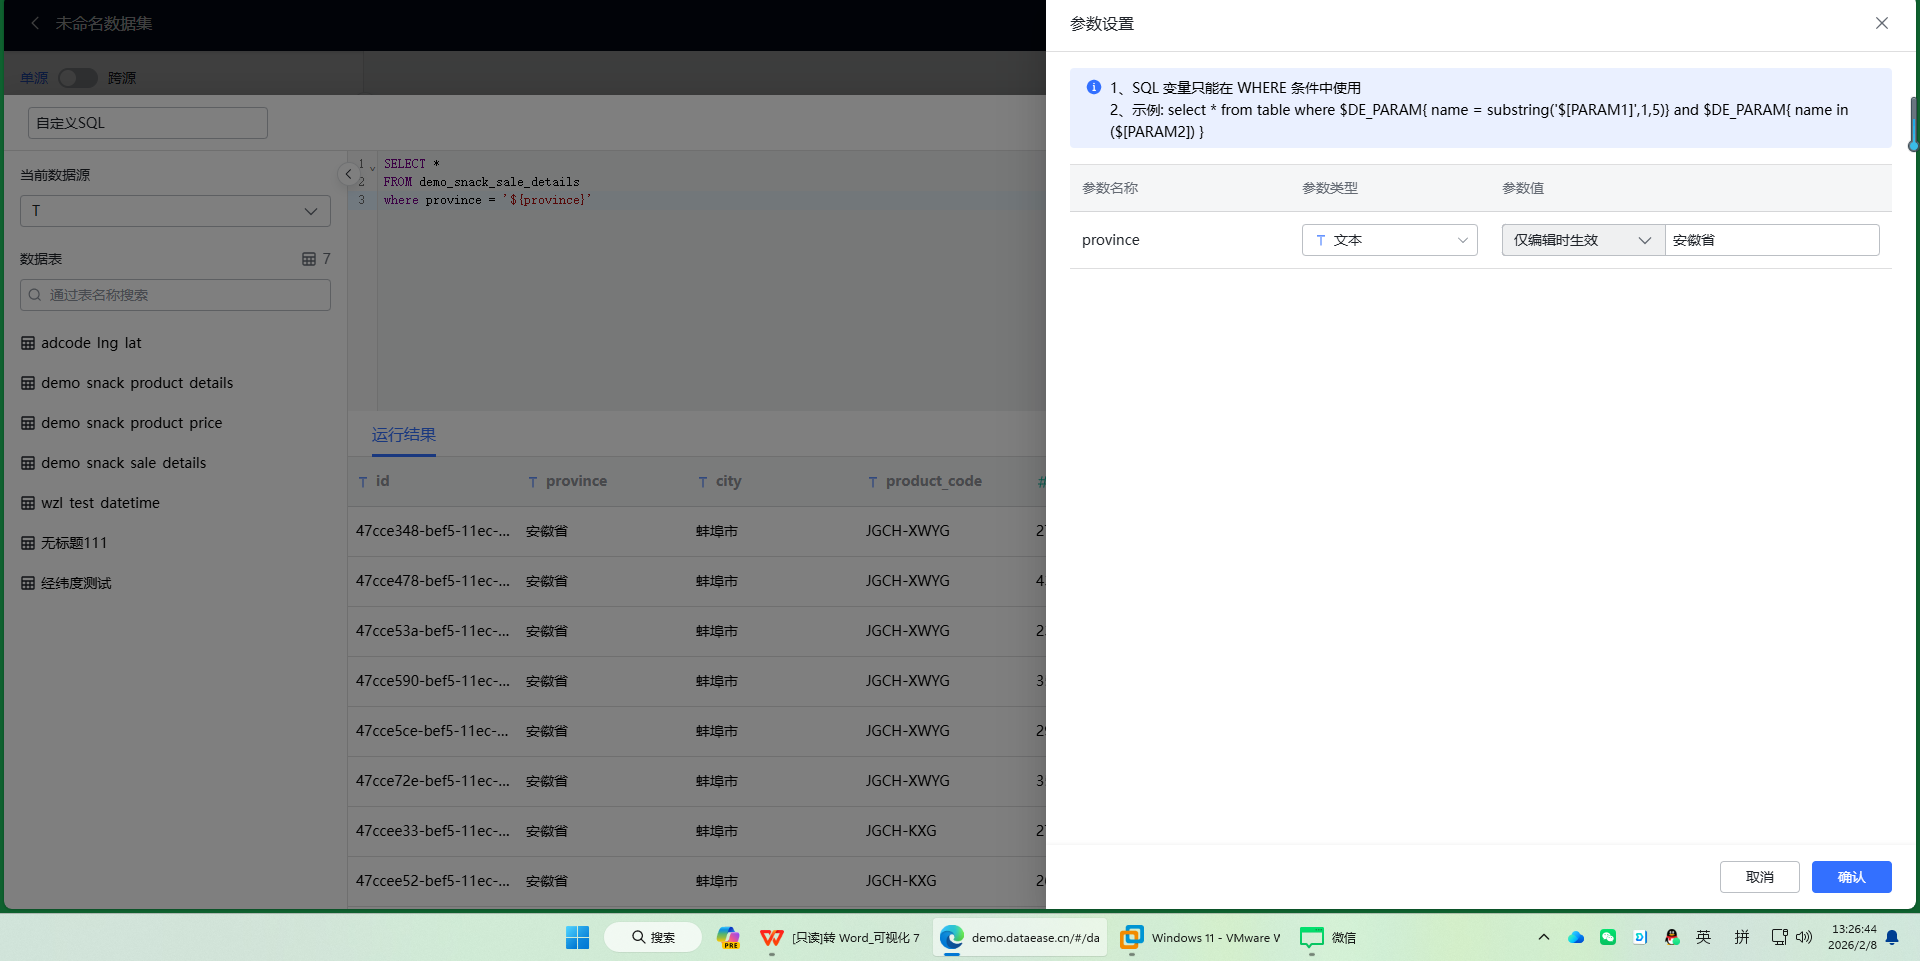Click the city column header
Screen dimensions: 1920x961
[x=728, y=481]
